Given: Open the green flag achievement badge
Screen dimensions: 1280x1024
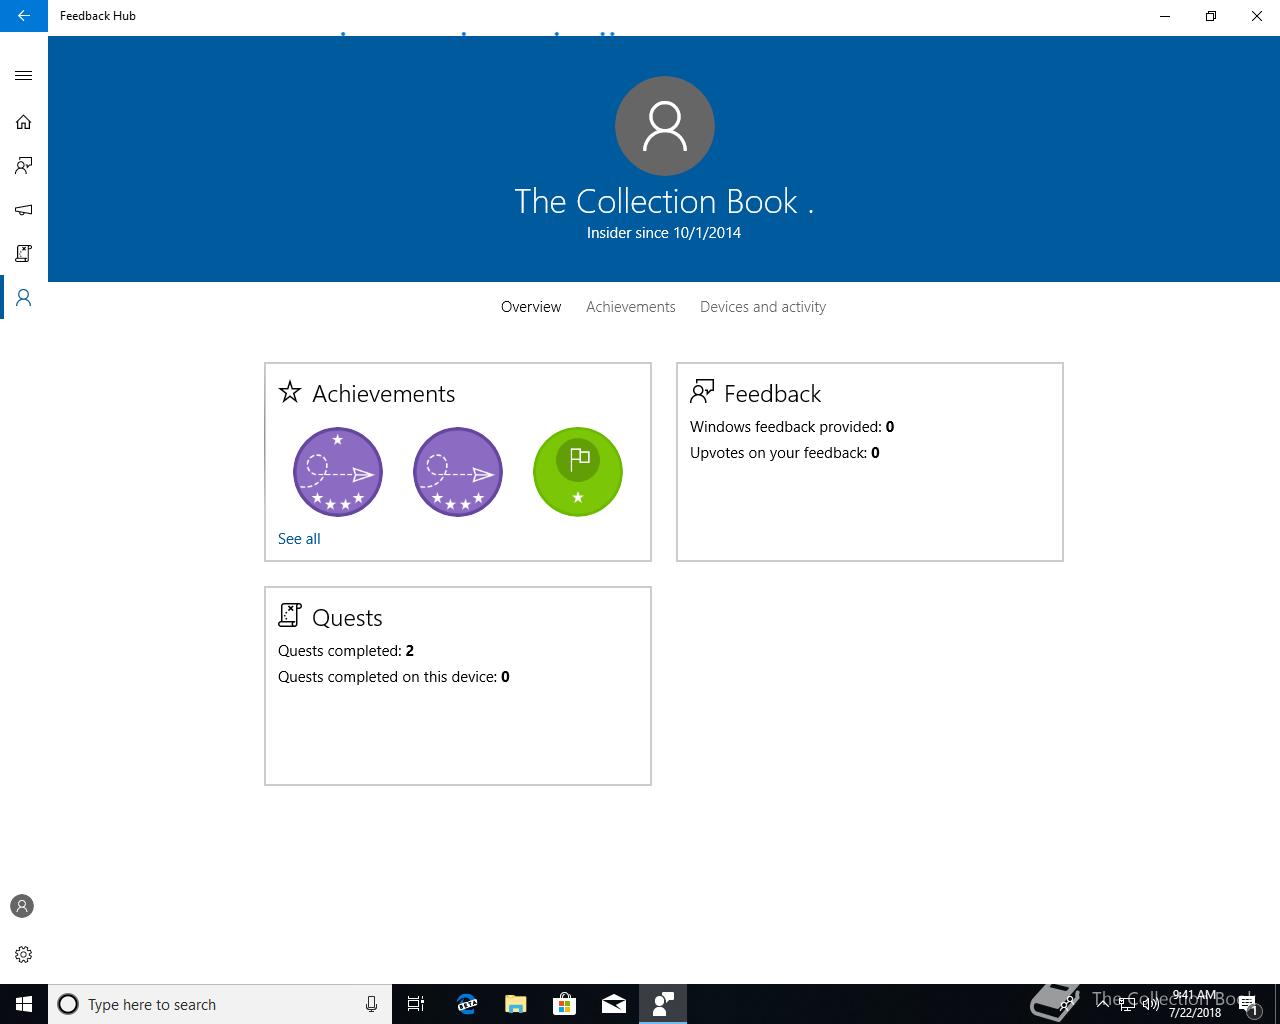Looking at the screenshot, I should pyautogui.click(x=578, y=472).
